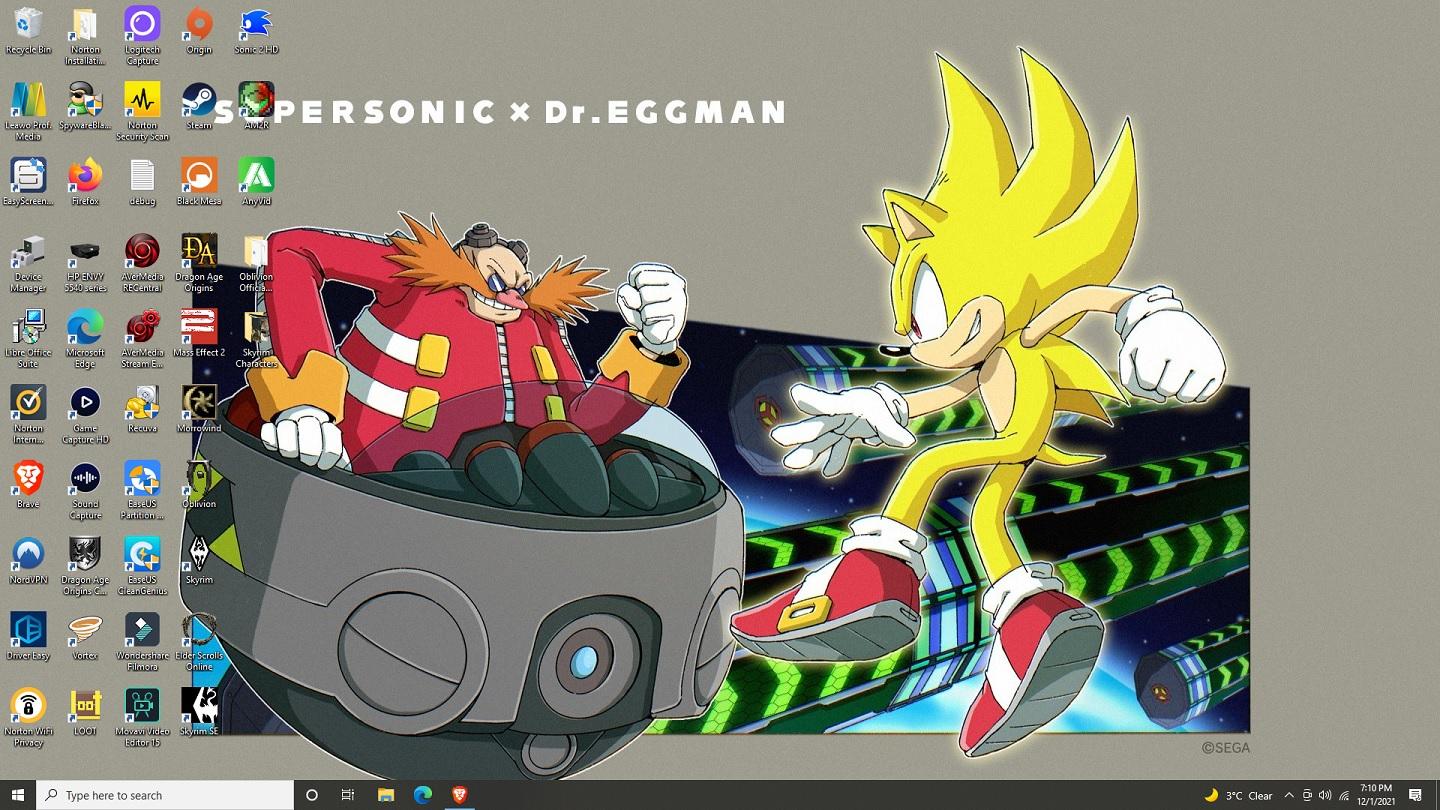1440x810 pixels.
Task: Open the Windows Start menu
Action: (x=18, y=795)
